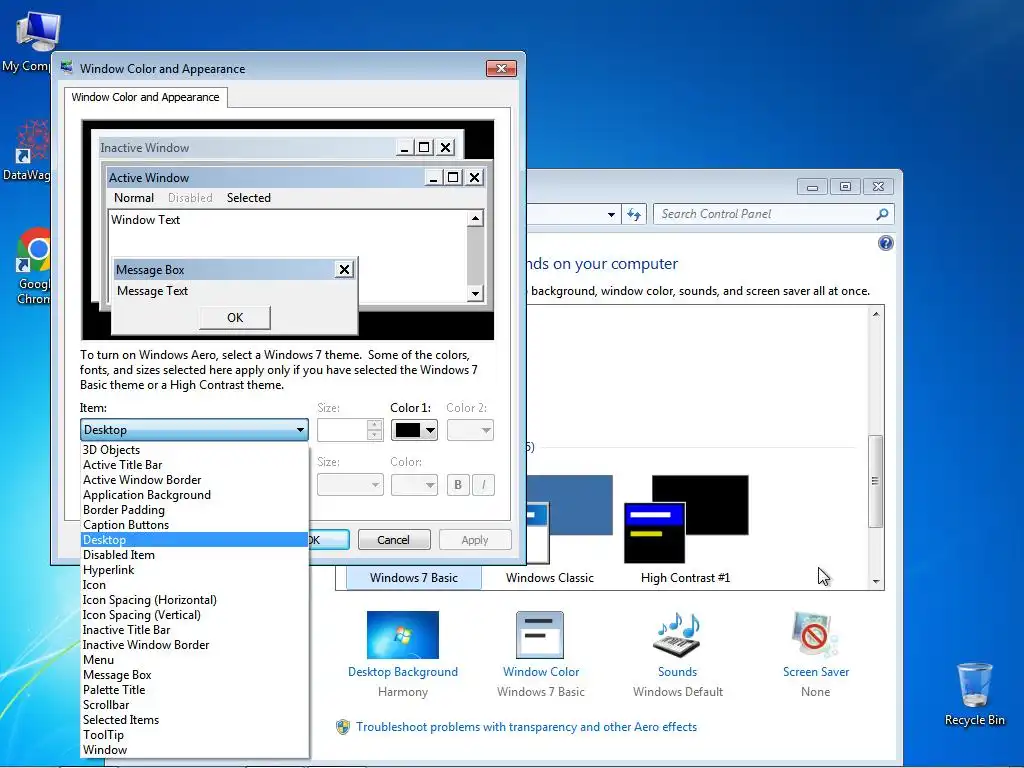
Task: Click the Apply button in the dialog
Action: coord(475,539)
